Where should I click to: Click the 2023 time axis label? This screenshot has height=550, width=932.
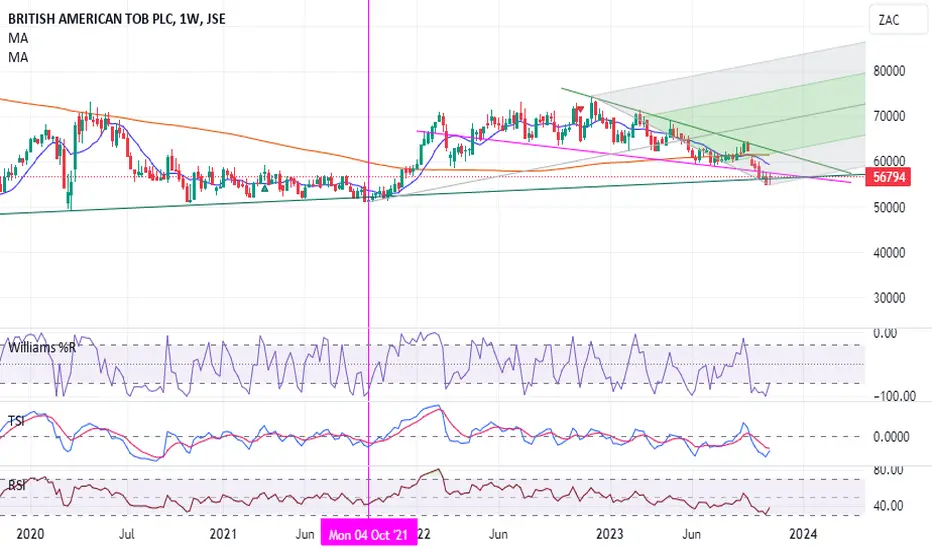tap(610, 534)
